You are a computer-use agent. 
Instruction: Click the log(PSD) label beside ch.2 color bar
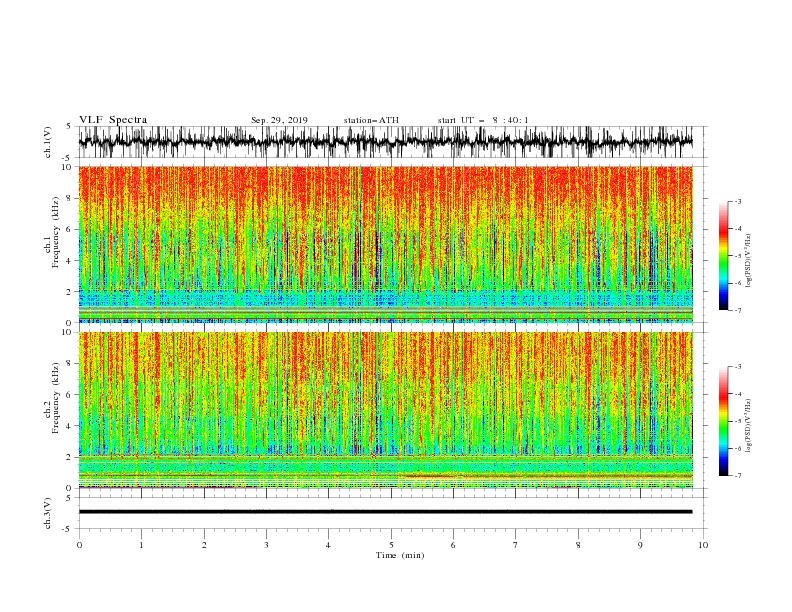coord(749,426)
